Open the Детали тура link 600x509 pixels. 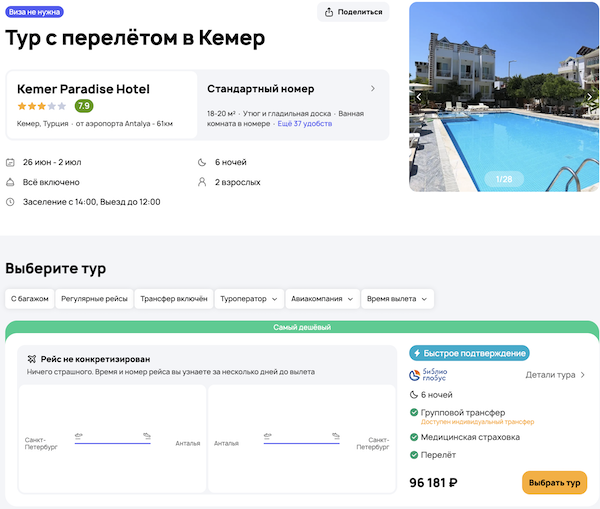555,375
